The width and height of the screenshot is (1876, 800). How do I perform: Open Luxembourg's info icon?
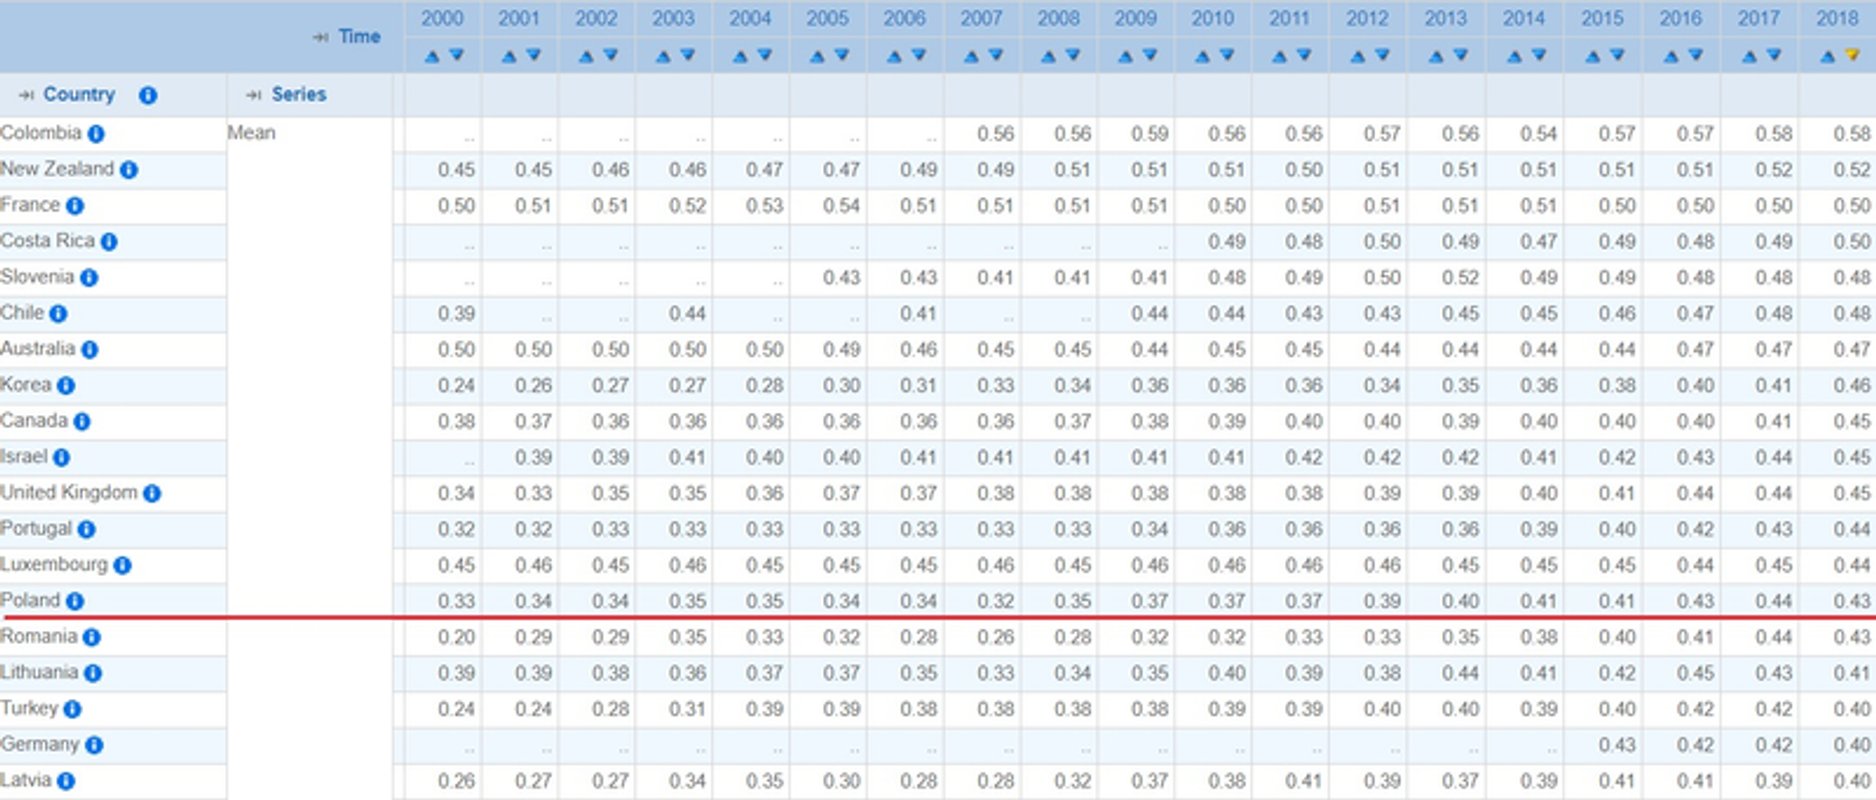122,565
